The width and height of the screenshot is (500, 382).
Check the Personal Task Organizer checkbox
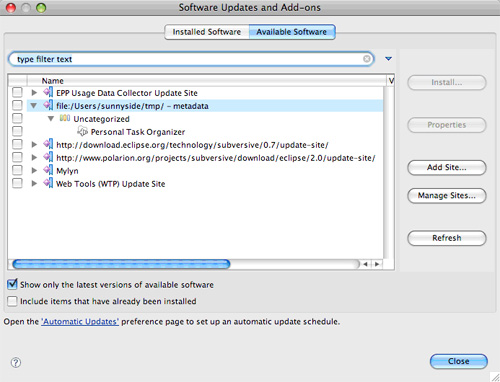pyautogui.click(x=17, y=131)
